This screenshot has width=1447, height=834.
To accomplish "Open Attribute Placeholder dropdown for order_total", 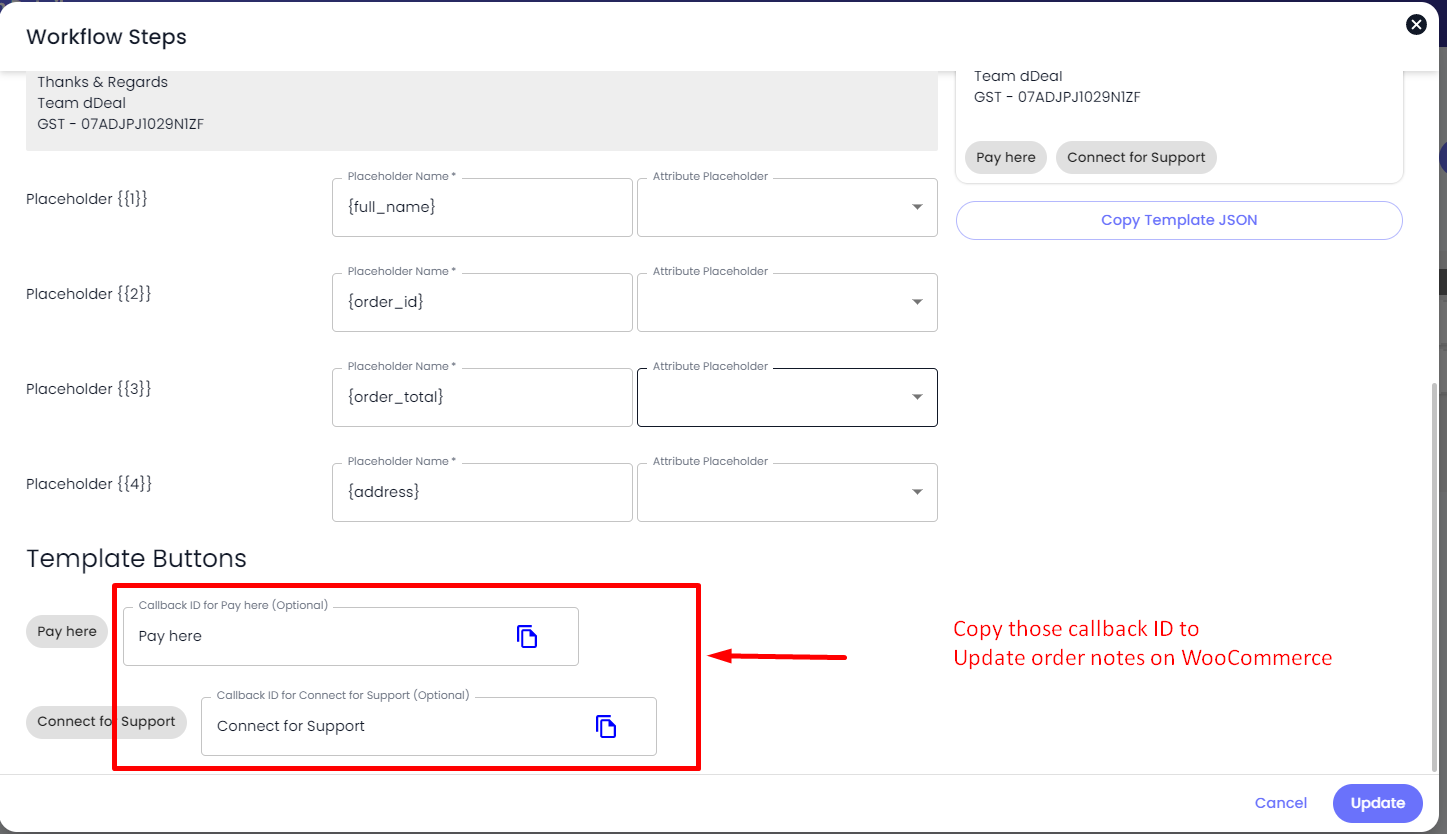I will point(787,398).
